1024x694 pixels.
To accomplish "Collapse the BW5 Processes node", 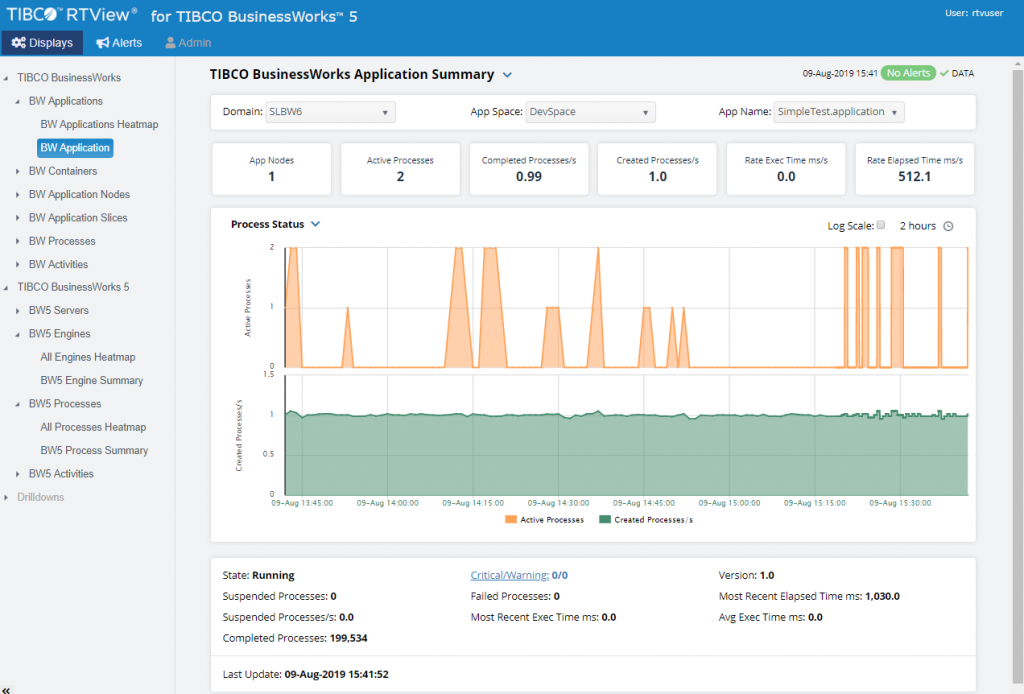I will pos(18,404).
